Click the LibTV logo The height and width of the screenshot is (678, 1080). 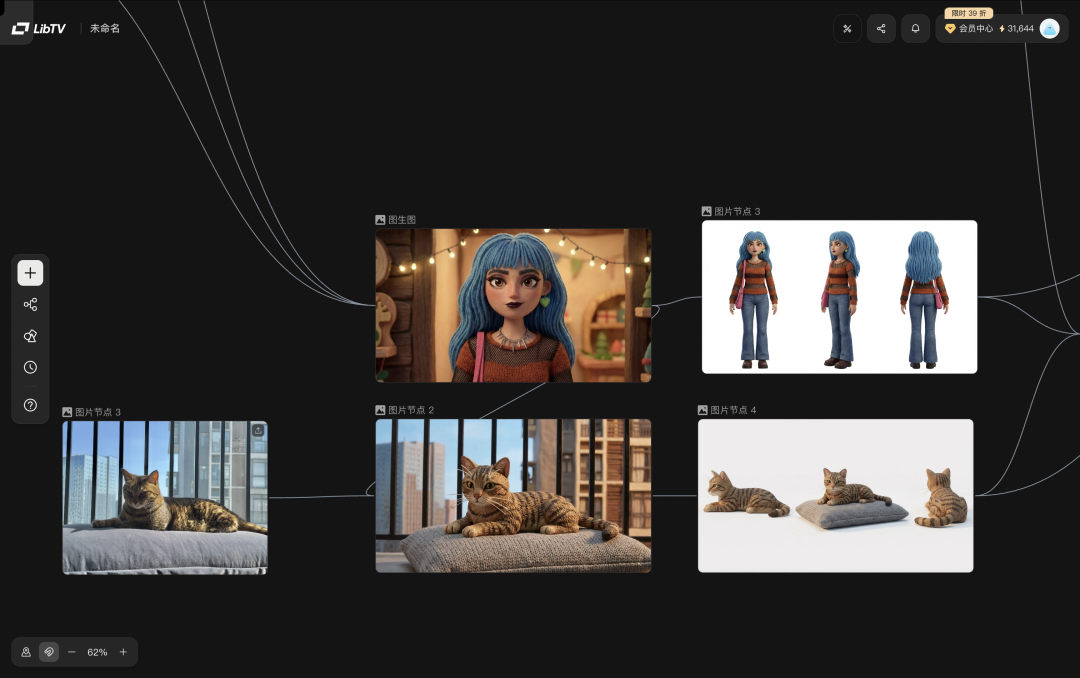tap(39, 29)
